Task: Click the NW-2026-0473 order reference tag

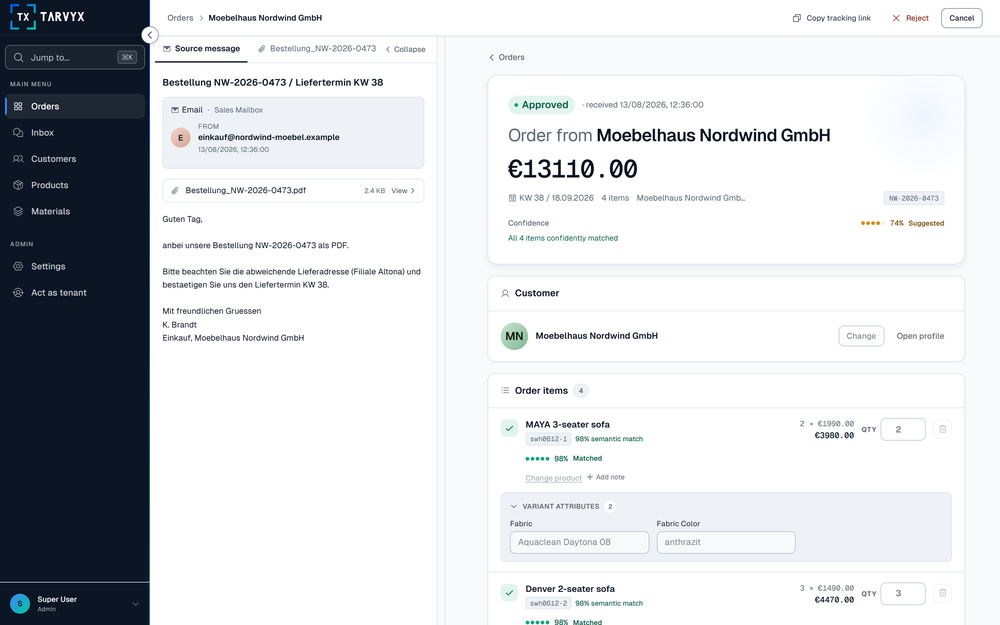Action: tap(913, 198)
